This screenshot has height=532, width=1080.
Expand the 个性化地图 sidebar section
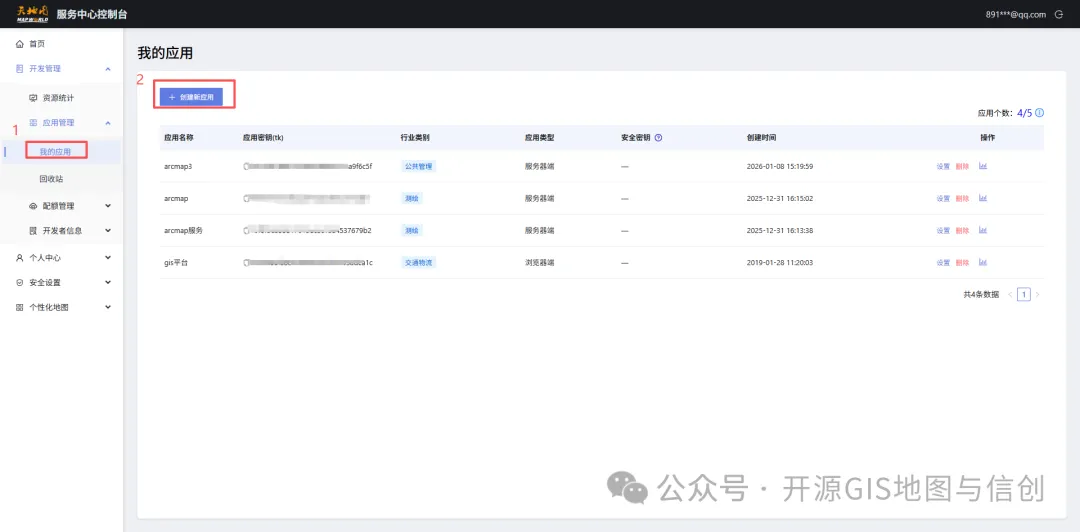pyautogui.click(x=108, y=307)
